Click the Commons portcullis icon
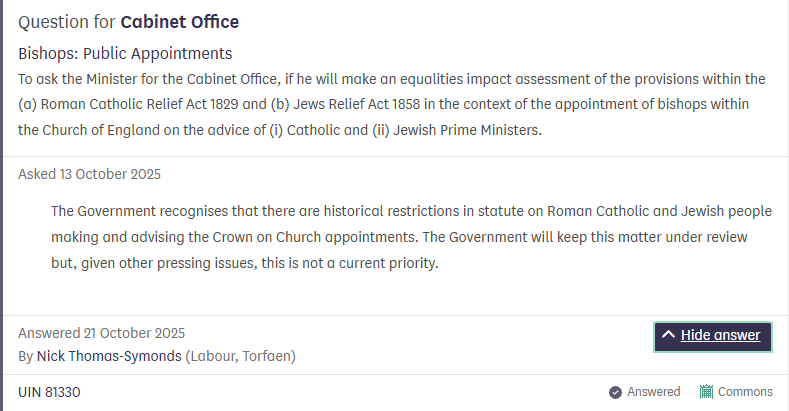 [x=706, y=392]
